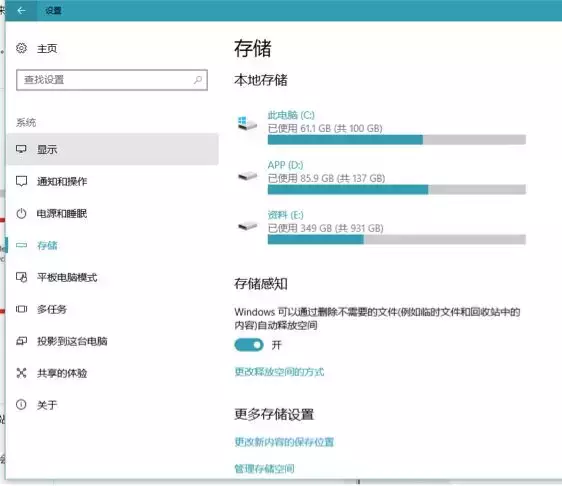Open 此电脑 (C:) drive details

(291, 115)
